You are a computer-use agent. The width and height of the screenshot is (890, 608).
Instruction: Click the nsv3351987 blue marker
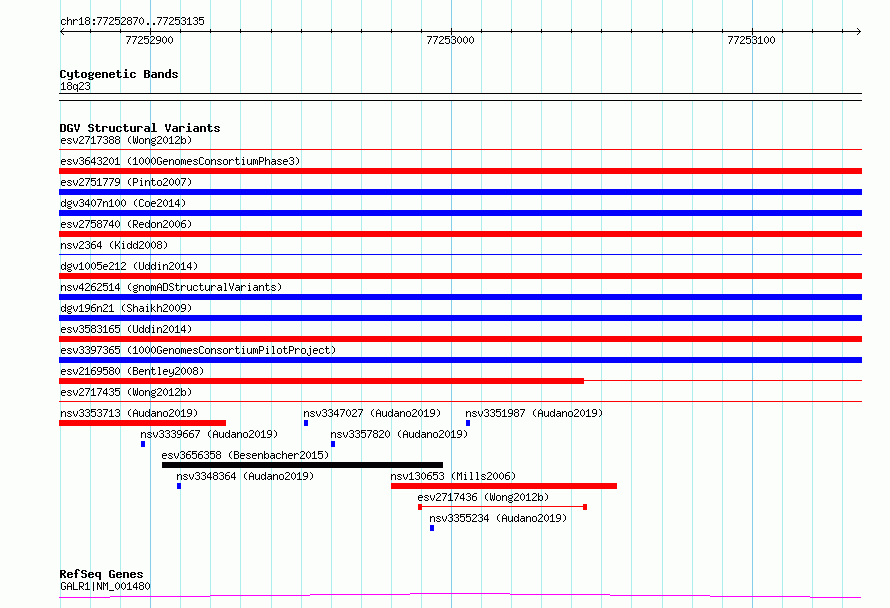pos(468,423)
